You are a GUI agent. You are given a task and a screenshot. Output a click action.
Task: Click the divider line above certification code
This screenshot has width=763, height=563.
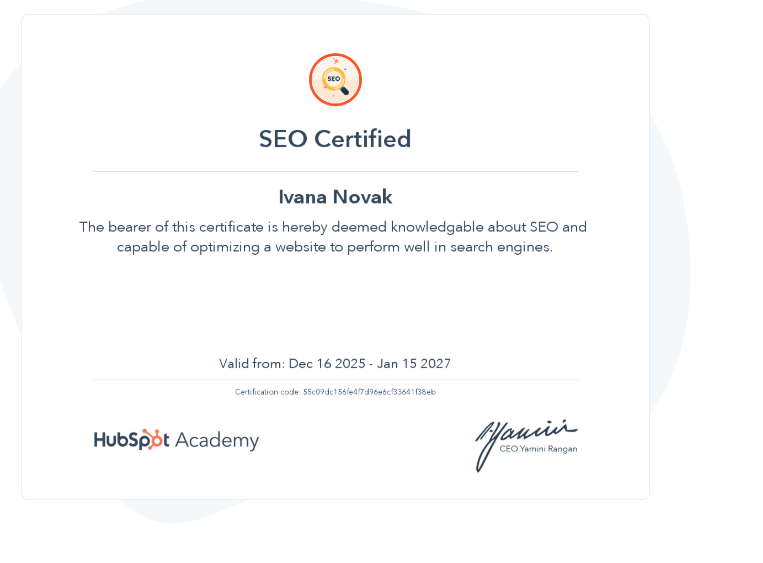coord(335,380)
